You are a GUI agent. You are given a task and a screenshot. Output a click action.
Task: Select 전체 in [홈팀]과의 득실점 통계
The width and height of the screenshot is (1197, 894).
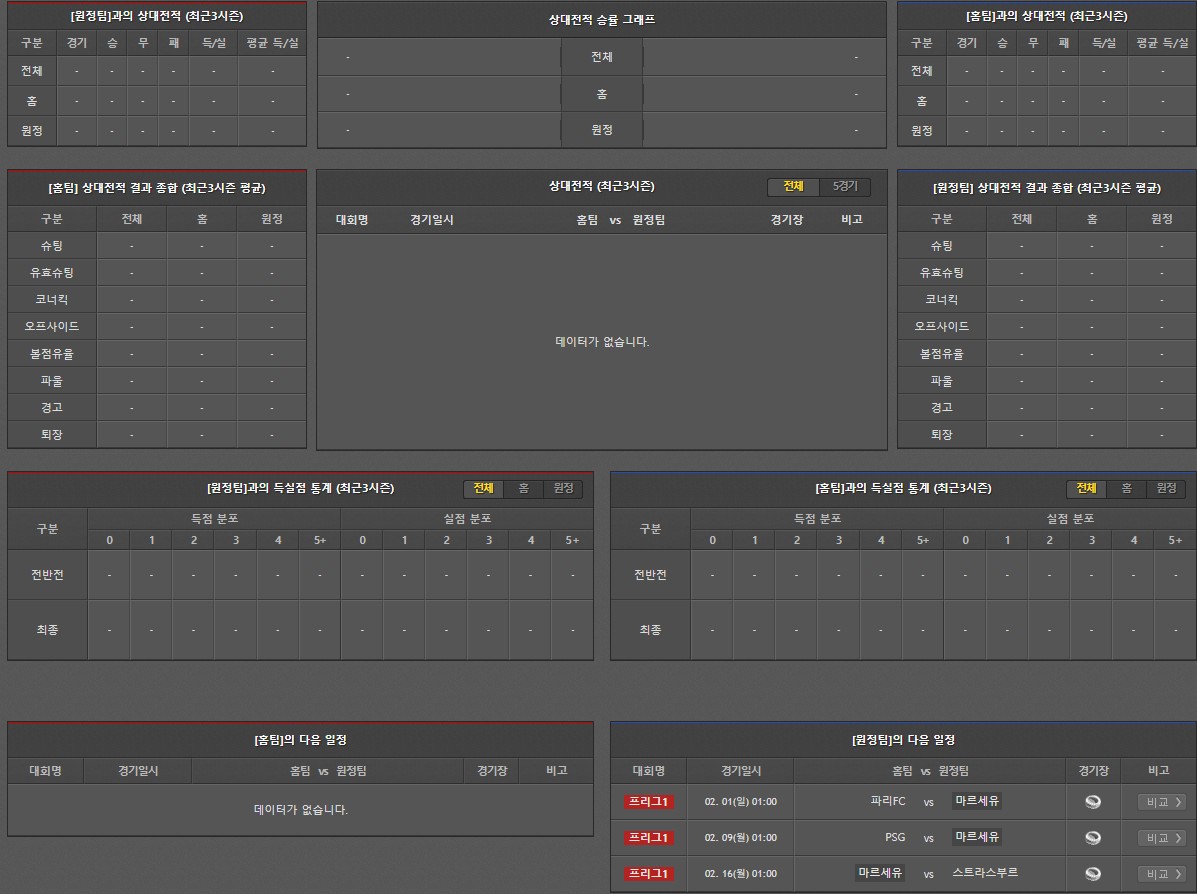point(1086,488)
